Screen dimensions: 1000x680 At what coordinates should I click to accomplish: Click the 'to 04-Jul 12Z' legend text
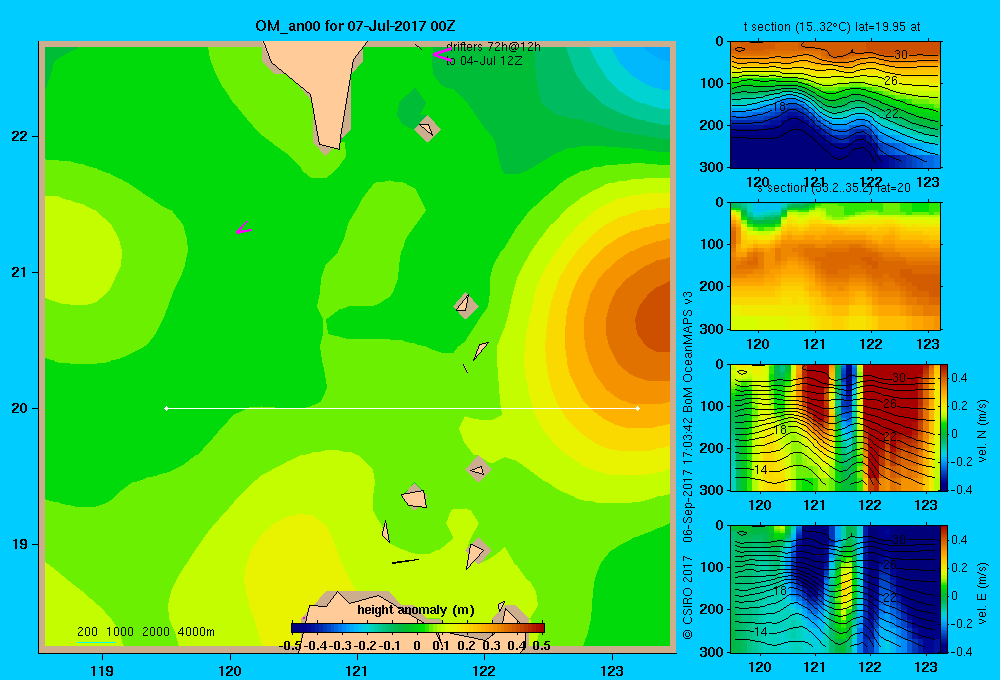click(x=484, y=61)
